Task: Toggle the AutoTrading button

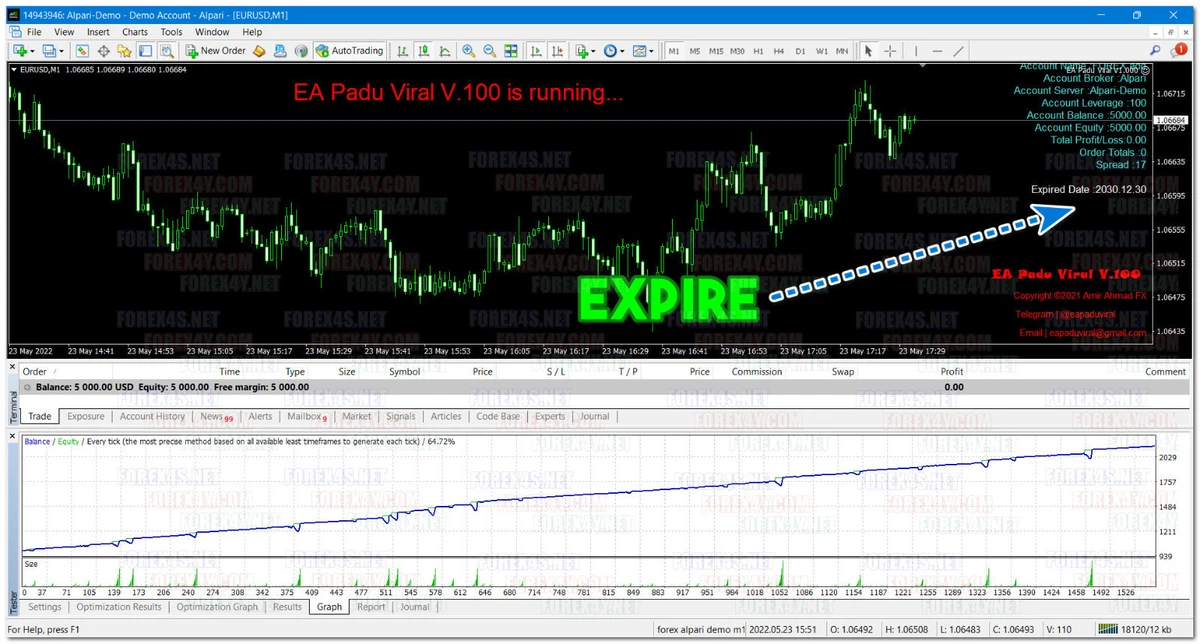Action: [x=349, y=51]
